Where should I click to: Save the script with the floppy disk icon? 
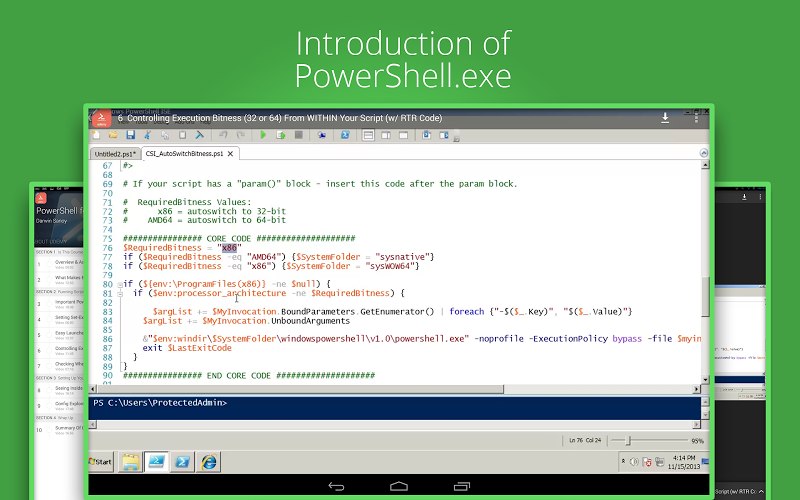[x=131, y=135]
